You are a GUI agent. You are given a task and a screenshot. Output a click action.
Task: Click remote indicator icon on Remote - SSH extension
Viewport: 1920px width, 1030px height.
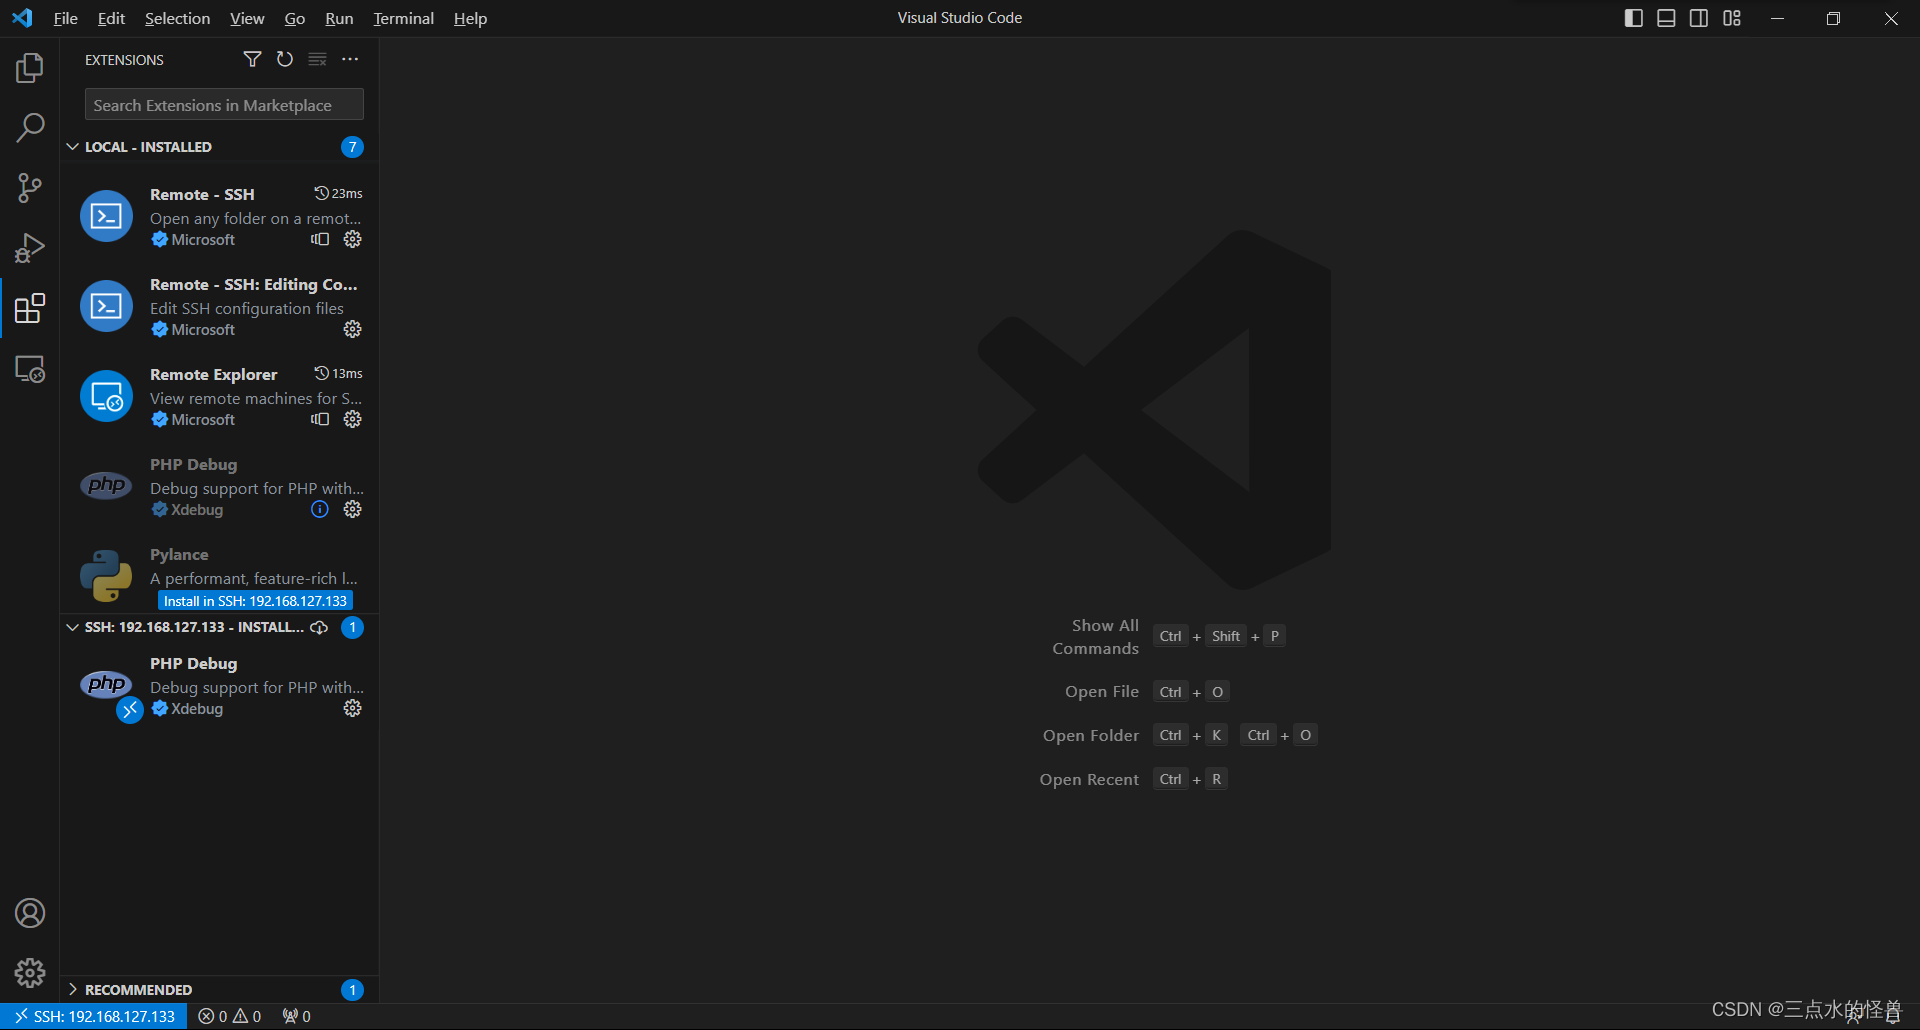click(x=320, y=239)
